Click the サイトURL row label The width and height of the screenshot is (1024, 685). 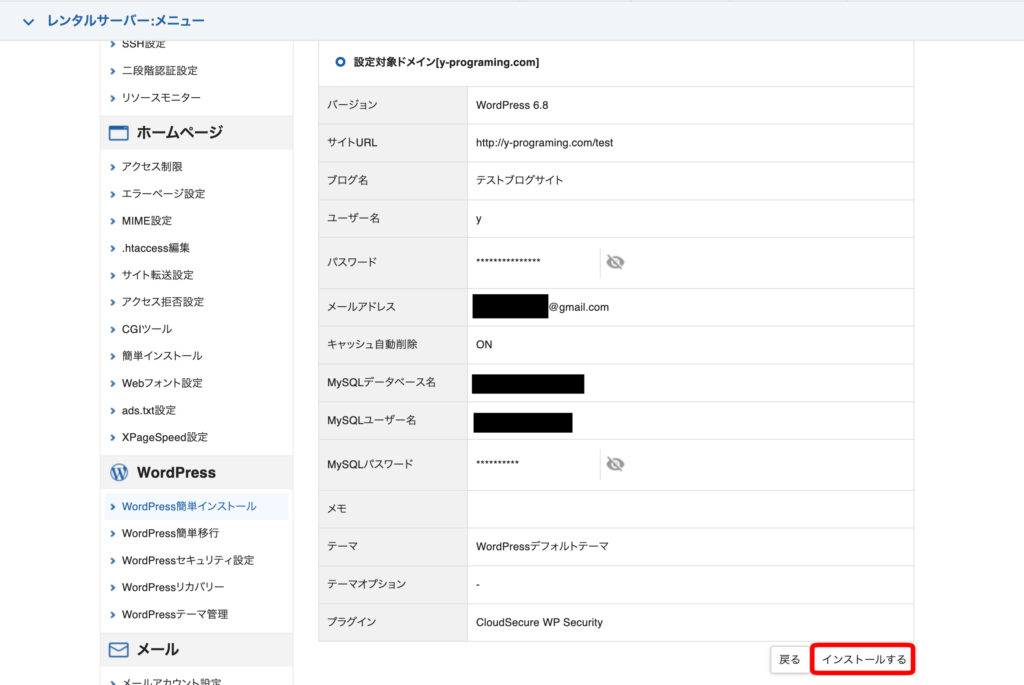[352, 143]
